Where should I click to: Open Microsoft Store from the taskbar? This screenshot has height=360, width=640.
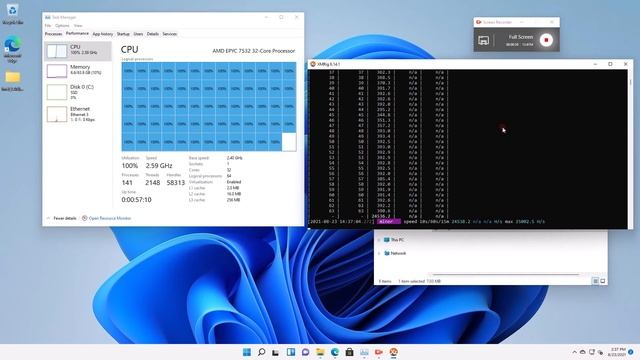(x=349, y=352)
